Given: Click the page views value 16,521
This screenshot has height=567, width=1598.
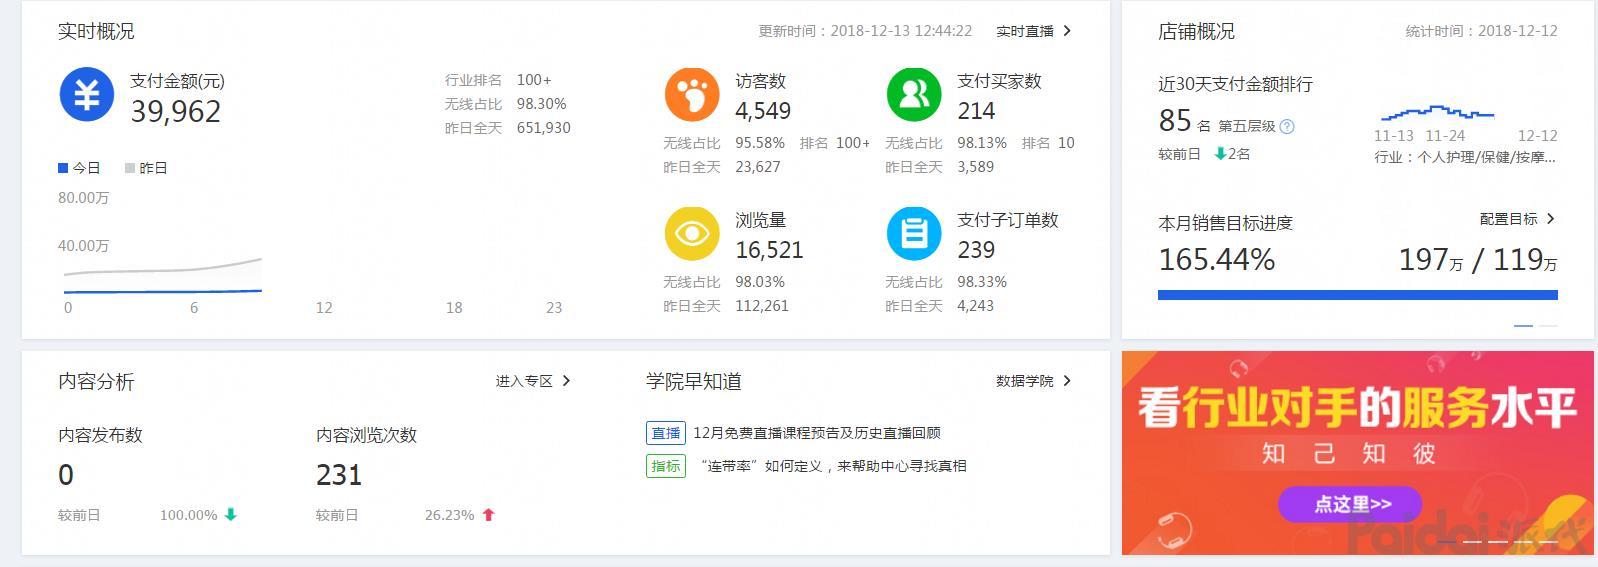Looking at the screenshot, I should point(769,250).
